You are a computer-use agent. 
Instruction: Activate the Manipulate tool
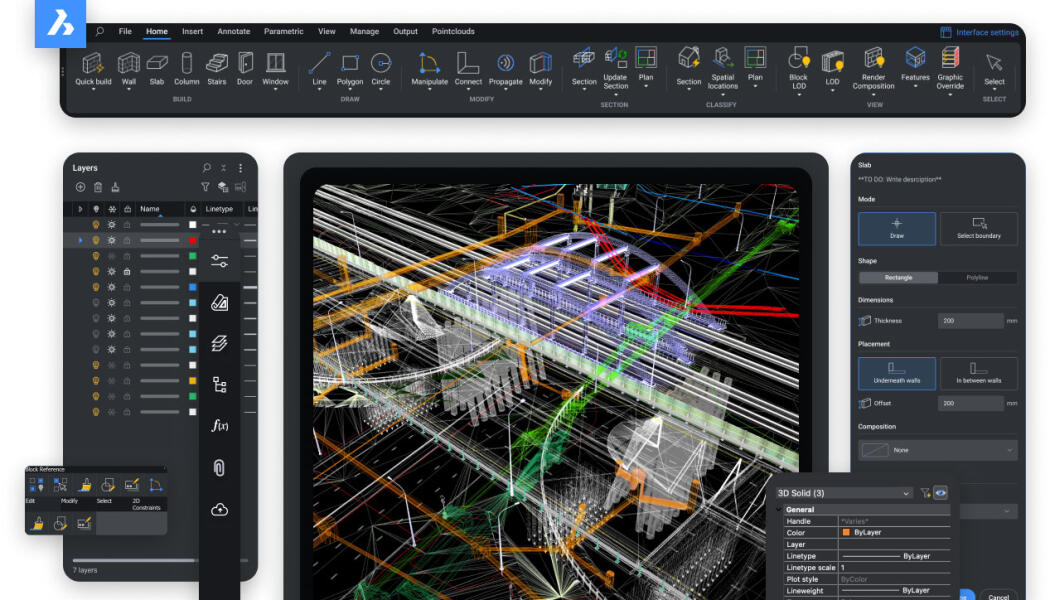pyautogui.click(x=429, y=69)
